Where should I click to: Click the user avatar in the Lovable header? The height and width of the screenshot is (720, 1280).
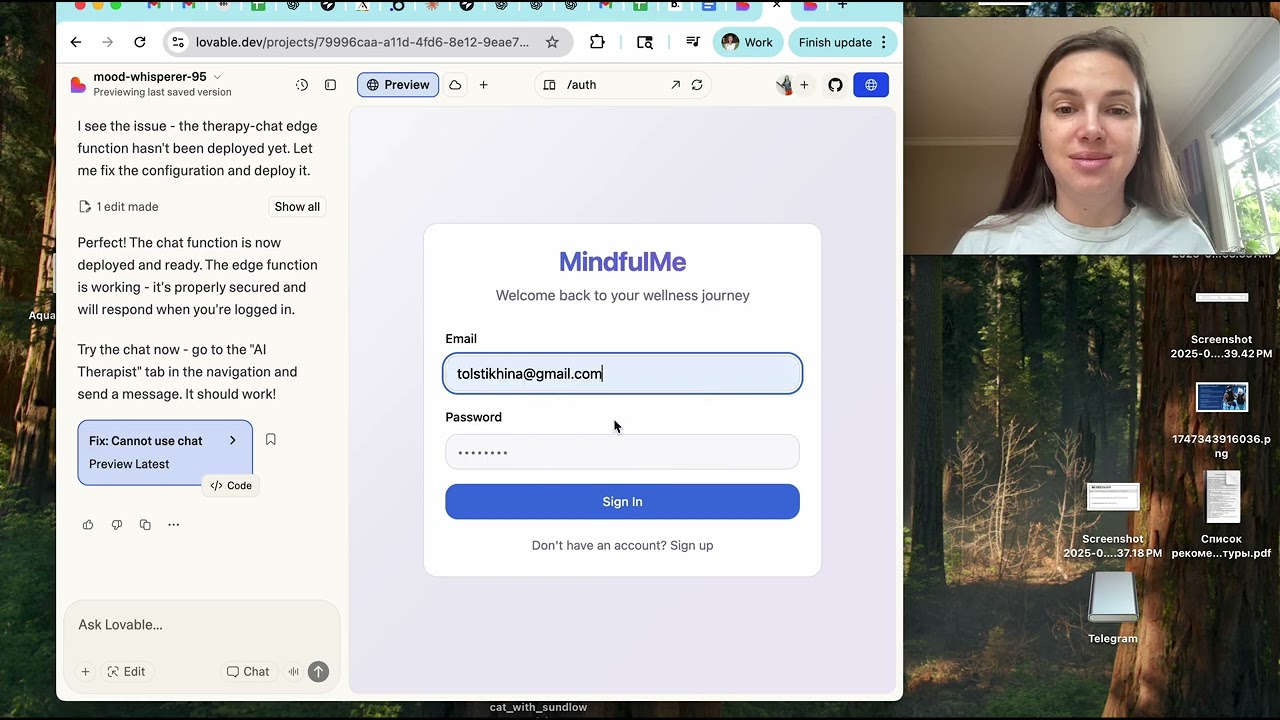pyautogui.click(x=785, y=85)
